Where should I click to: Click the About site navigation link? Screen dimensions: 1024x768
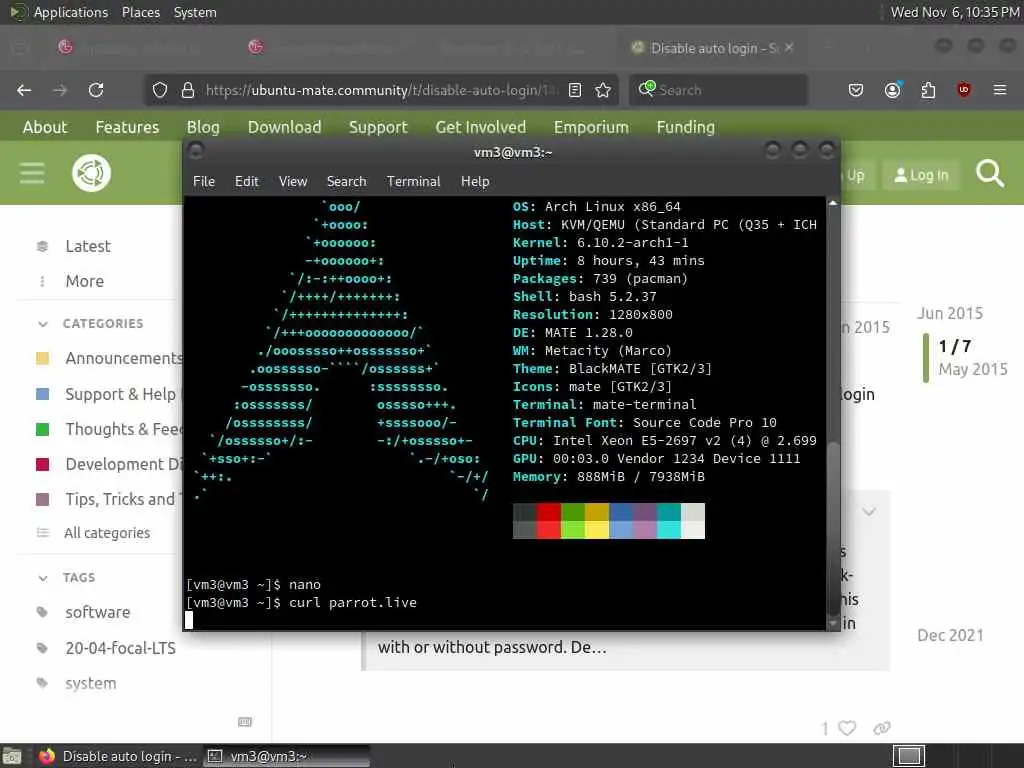pyautogui.click(x=45, y=127)
